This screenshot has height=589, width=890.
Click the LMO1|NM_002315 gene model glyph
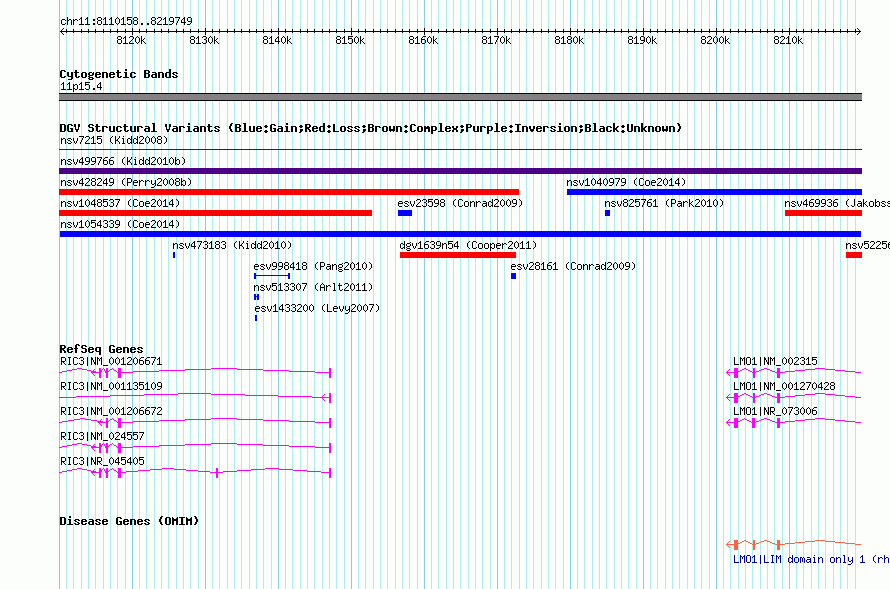[794, 372]
